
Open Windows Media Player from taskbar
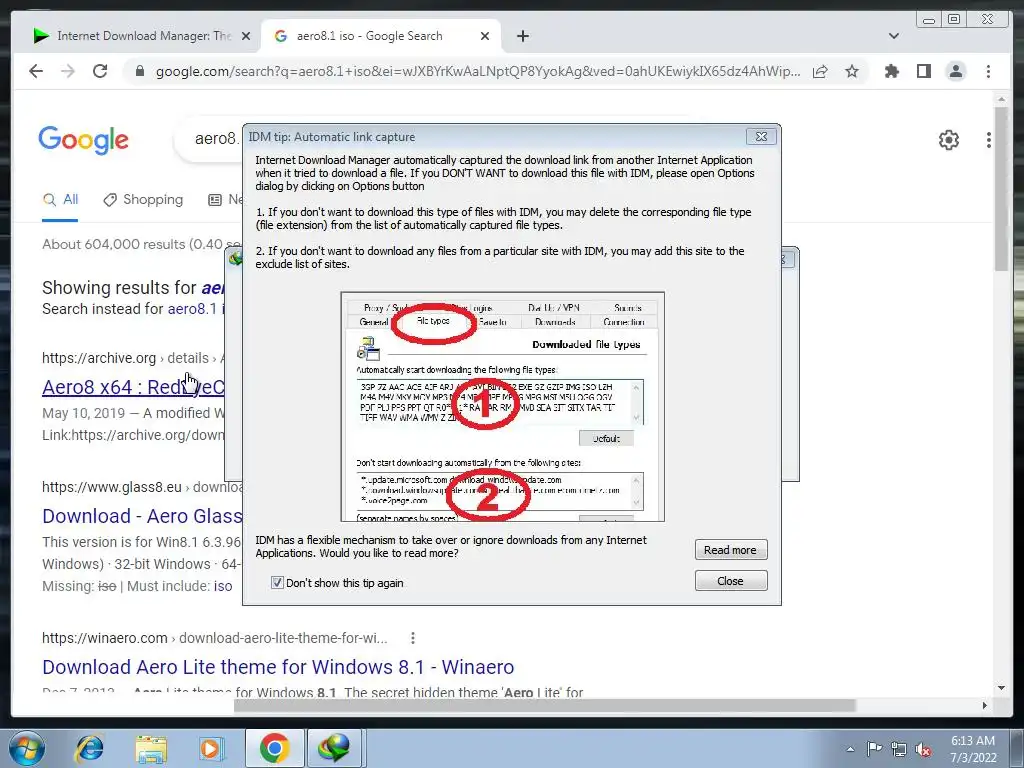click(211, 748)
